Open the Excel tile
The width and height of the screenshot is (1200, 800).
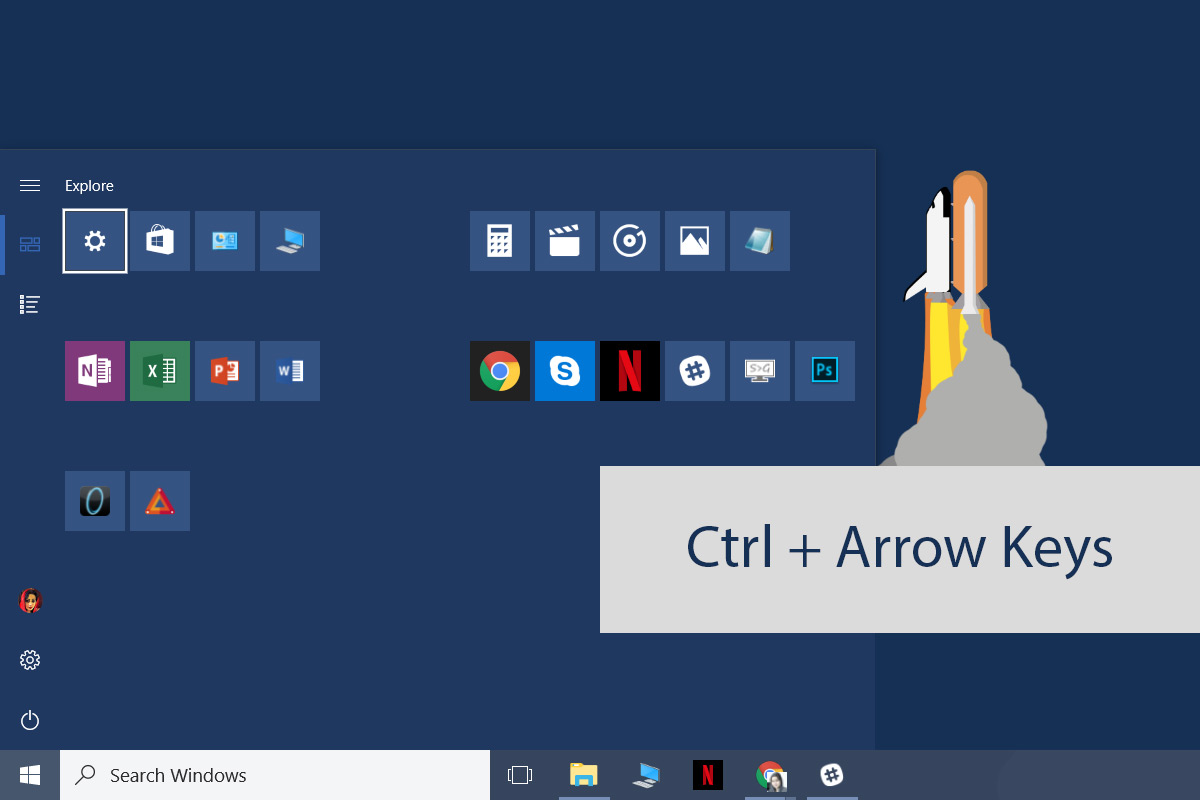(x=159, y=371)
